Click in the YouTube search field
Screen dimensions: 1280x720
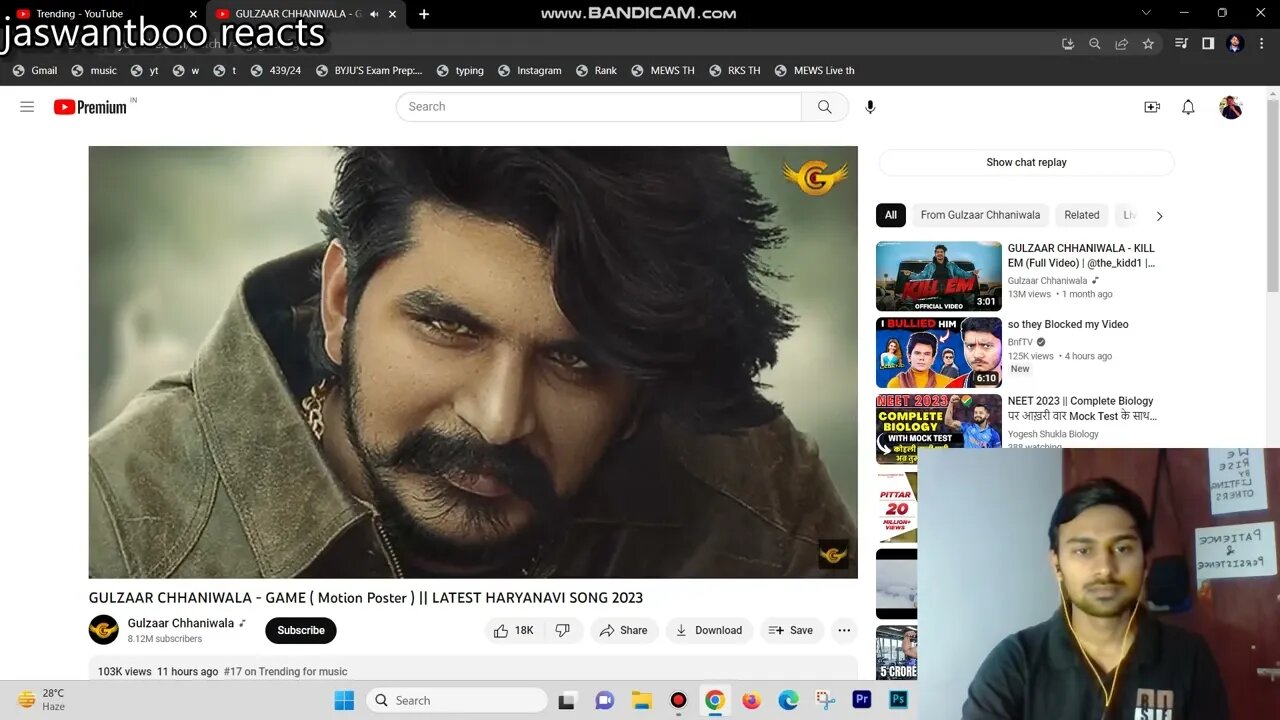[599, 107]
